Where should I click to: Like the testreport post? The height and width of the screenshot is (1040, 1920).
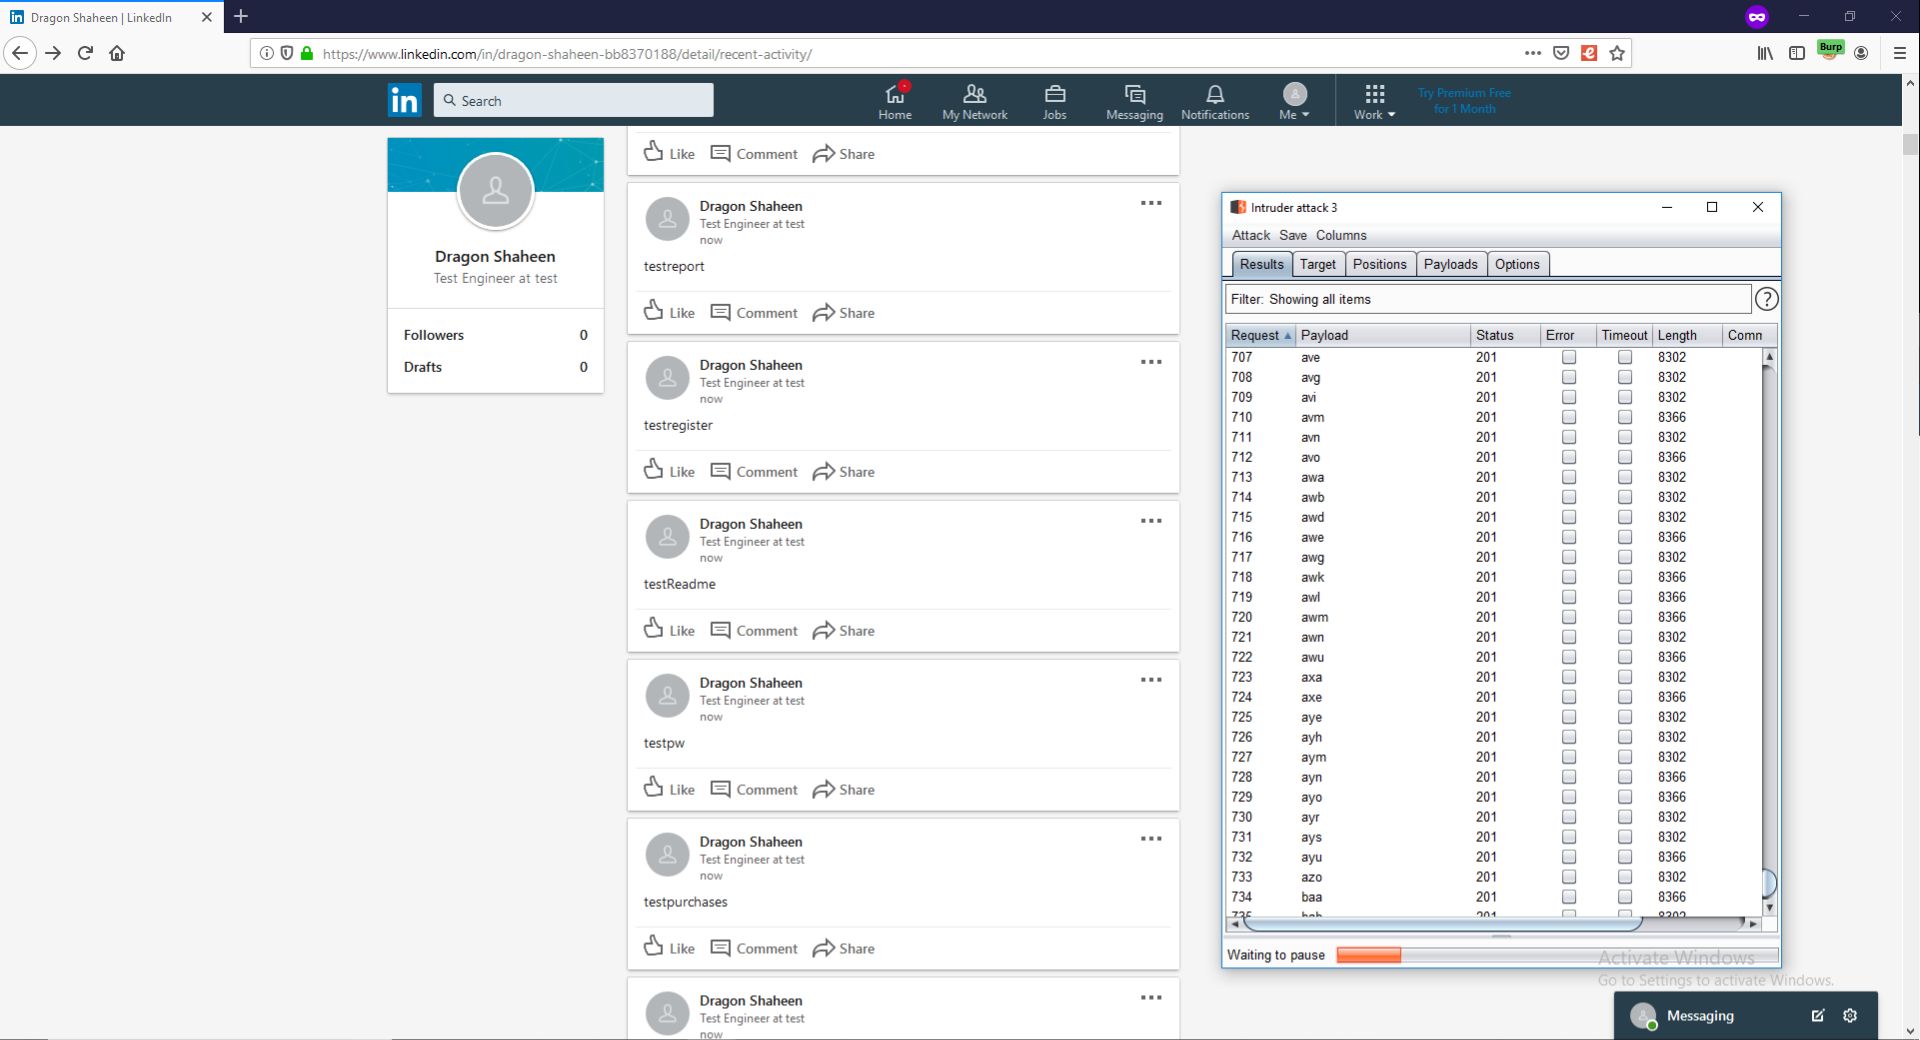coord(669,312)
